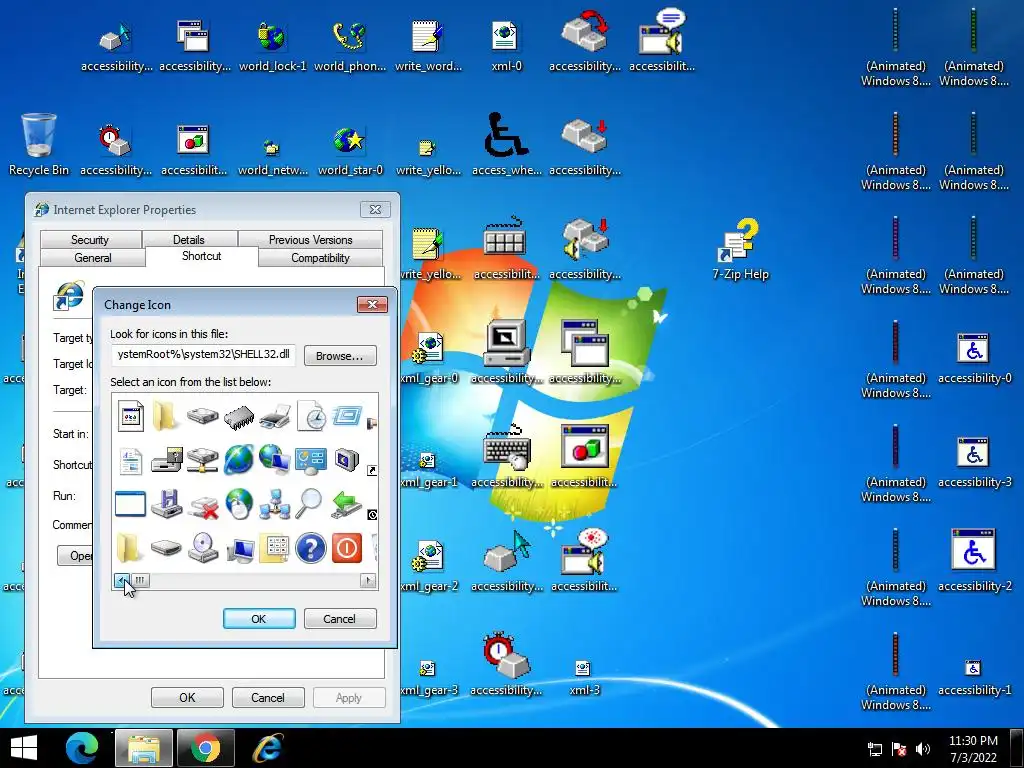The image size is (1024, 768).
Task: Select the blue question mark help icon
Action: click(x=311, y=548)
